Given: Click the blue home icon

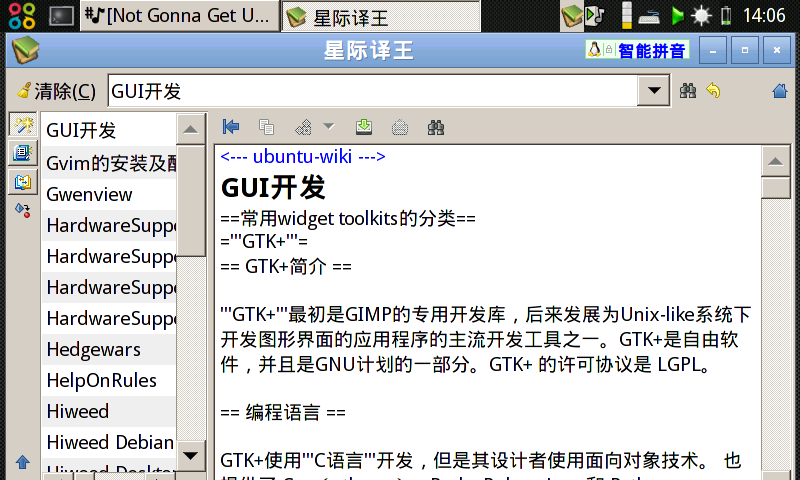Looking at the screenshot, I should [780, 91].
